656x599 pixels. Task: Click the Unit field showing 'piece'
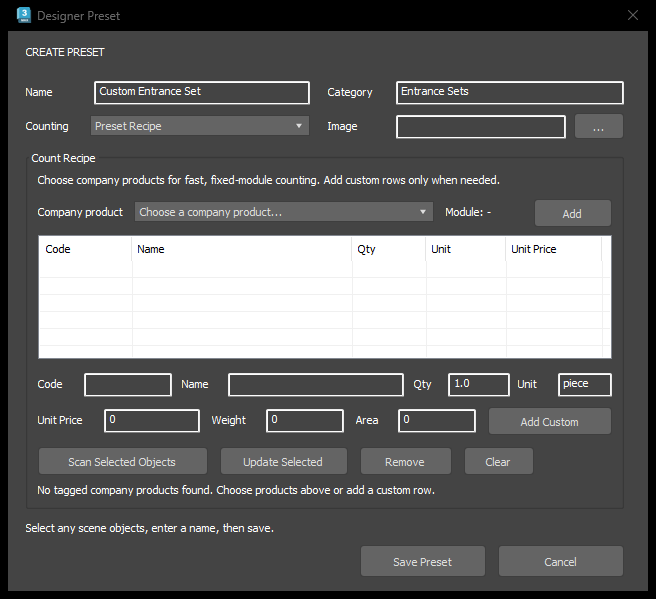tap(584, 384)
